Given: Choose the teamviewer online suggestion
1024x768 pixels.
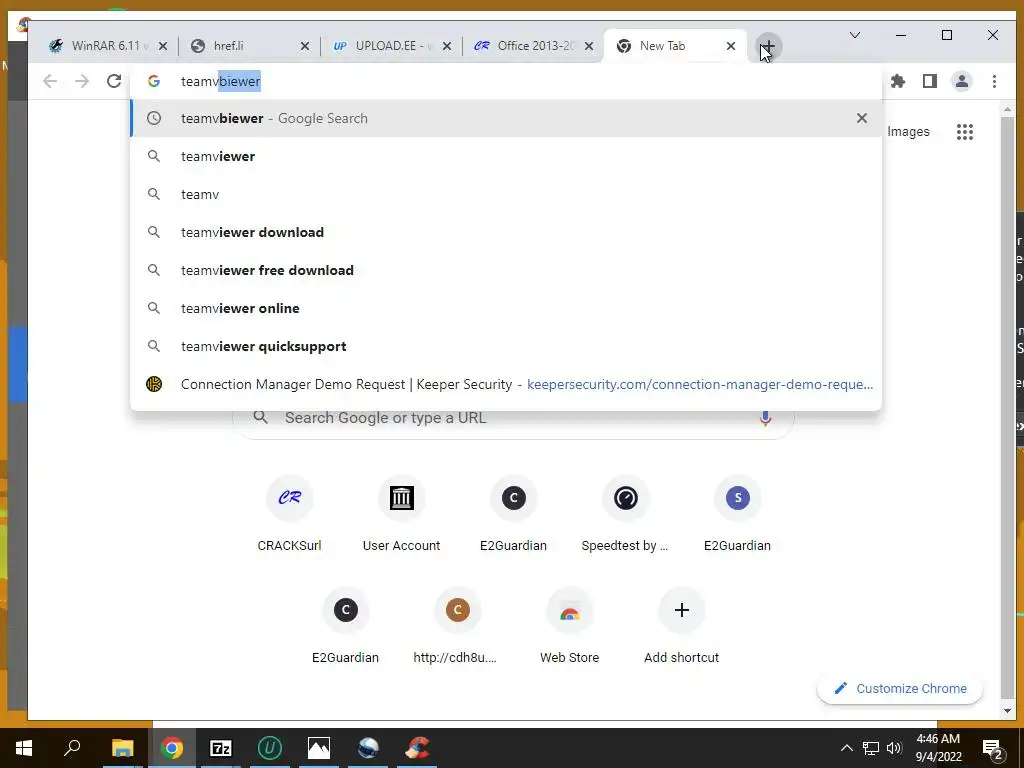Looking at the screenshot, I should pos(506,308).
